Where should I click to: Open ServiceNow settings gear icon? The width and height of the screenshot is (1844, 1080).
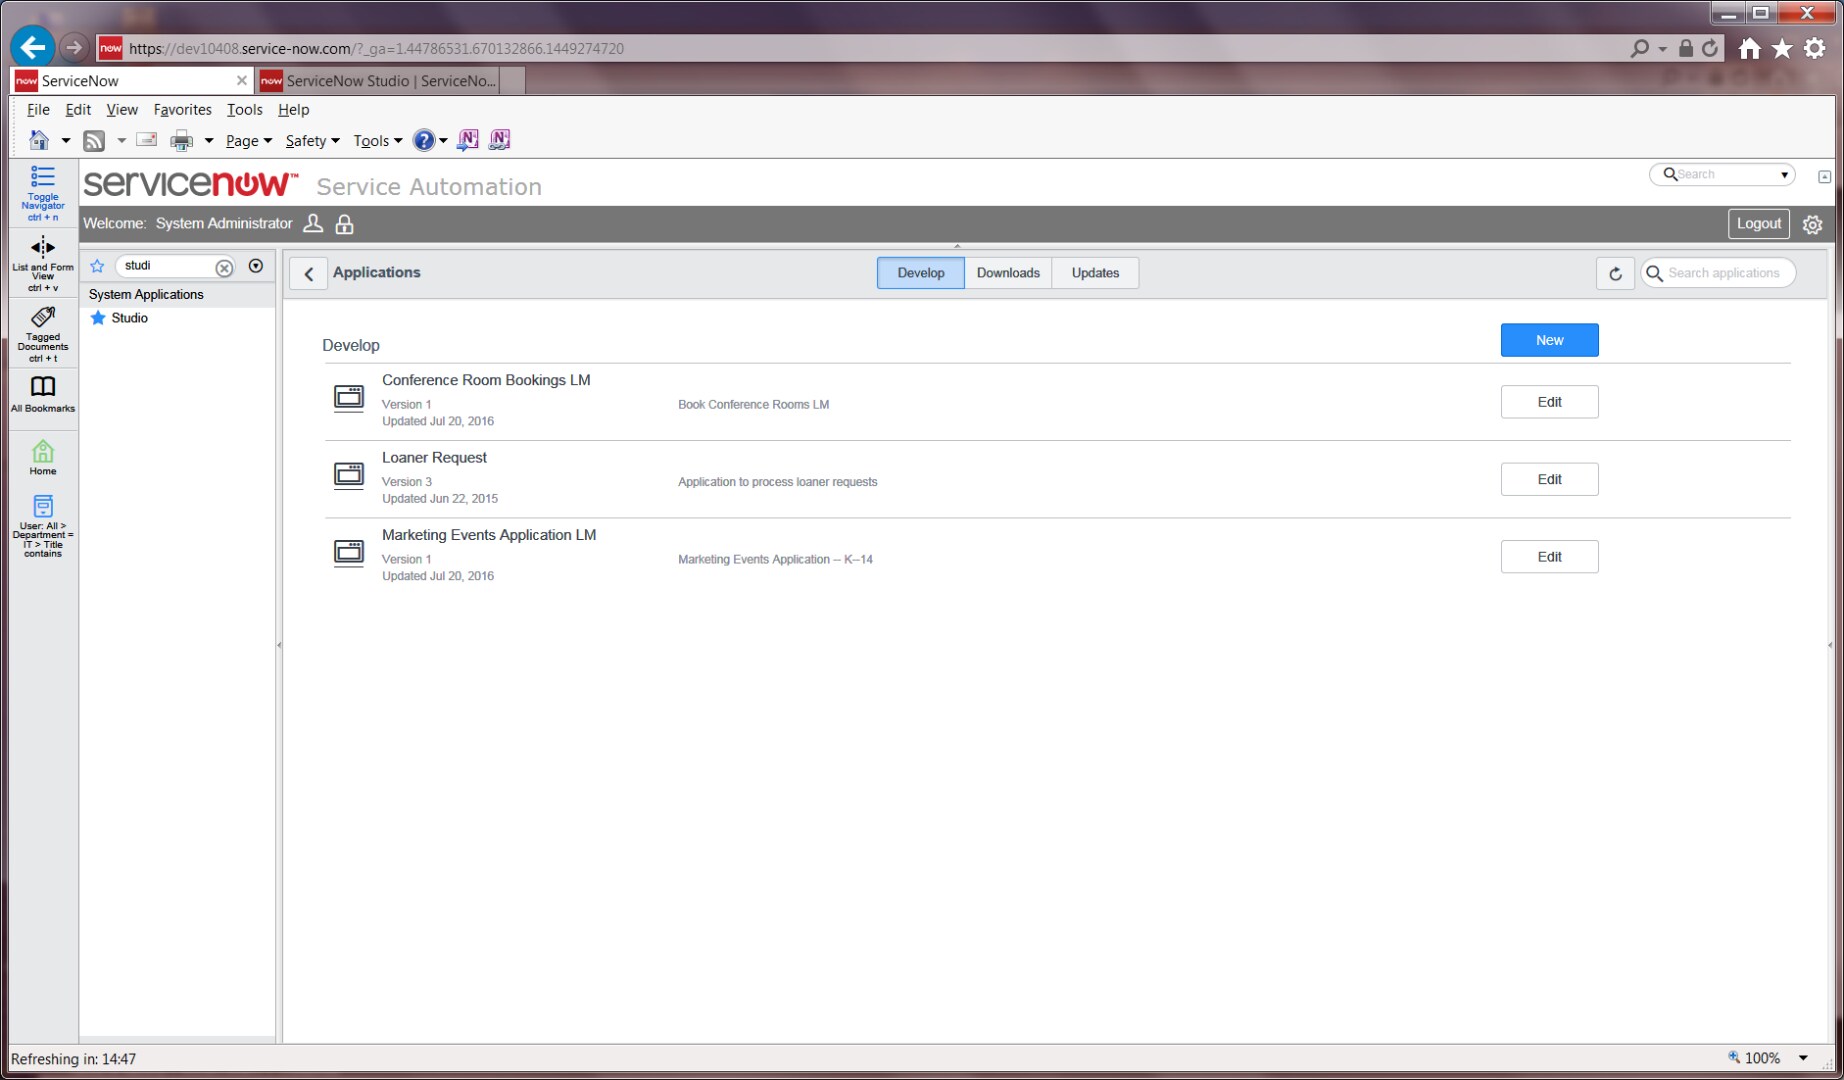click(1812, 225)
